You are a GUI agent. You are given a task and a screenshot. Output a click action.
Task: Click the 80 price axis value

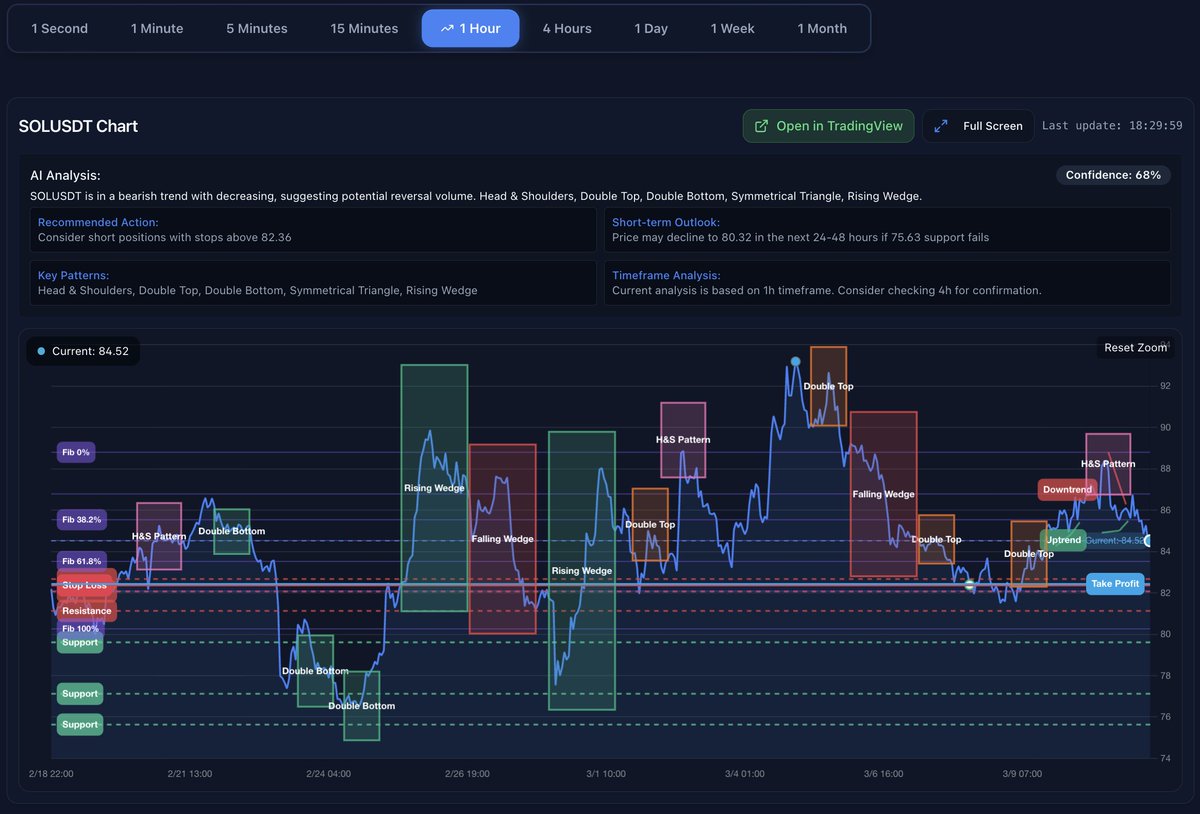pos(1165,634)
